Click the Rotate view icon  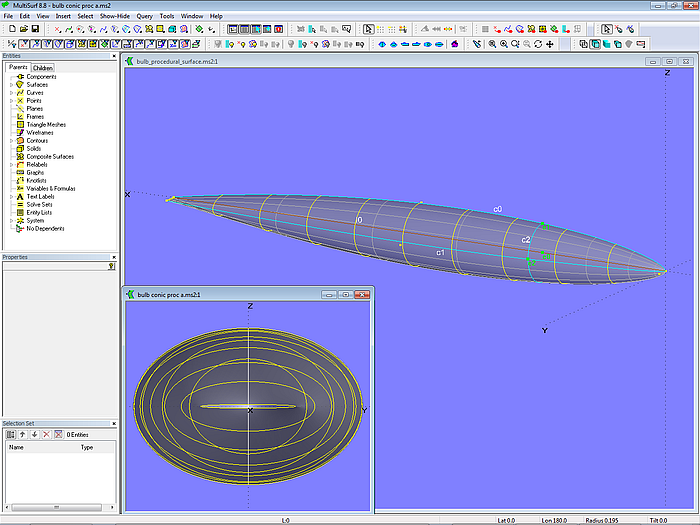click(x=538, y=44)
